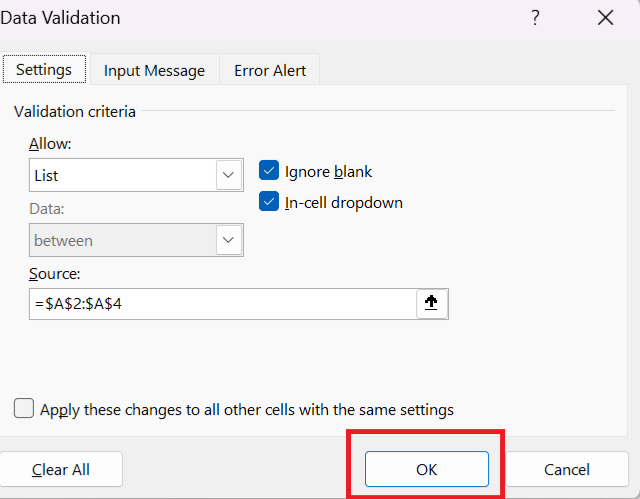Click the Source label above the field

click(55, 273)
